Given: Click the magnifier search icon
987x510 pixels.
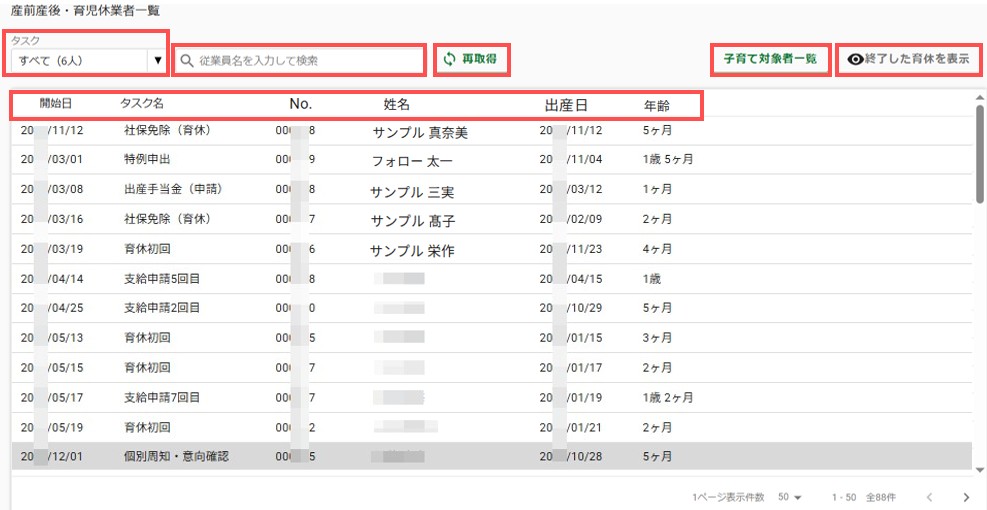Looking at the screenshot, I should point(186,61).
